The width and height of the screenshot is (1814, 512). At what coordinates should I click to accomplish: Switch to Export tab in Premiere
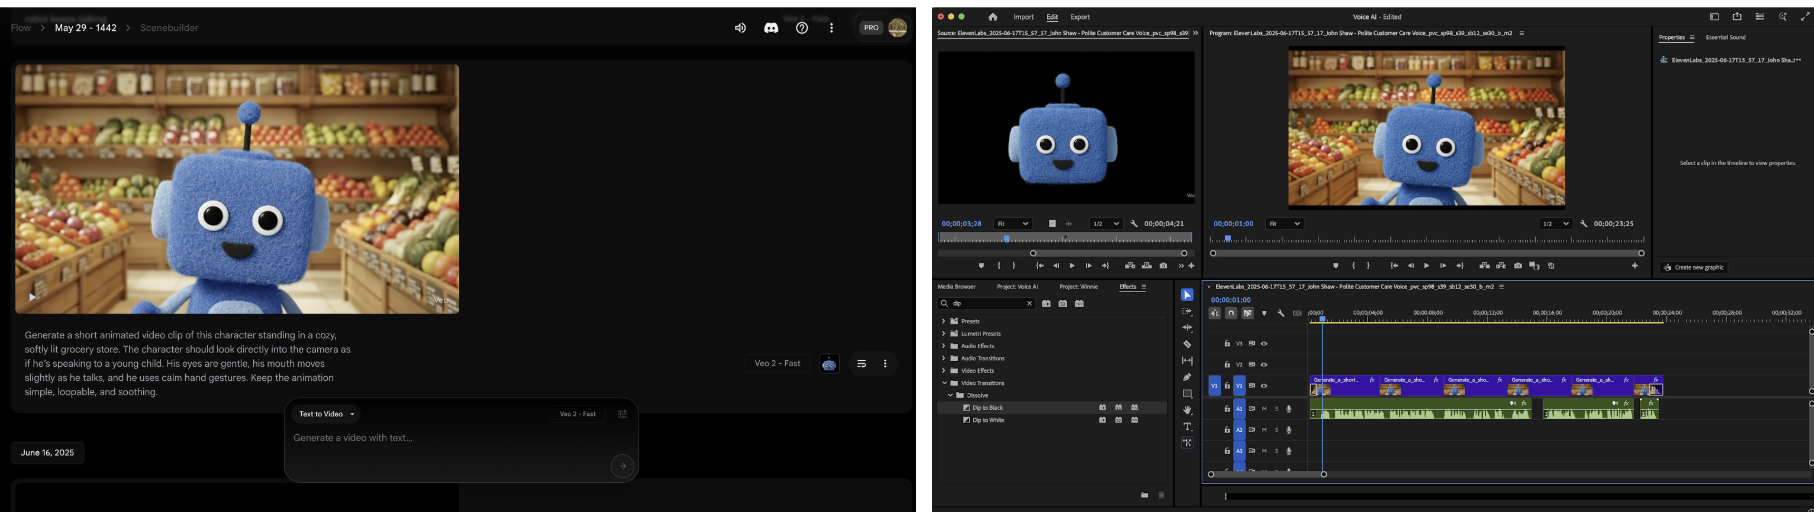1080,17
